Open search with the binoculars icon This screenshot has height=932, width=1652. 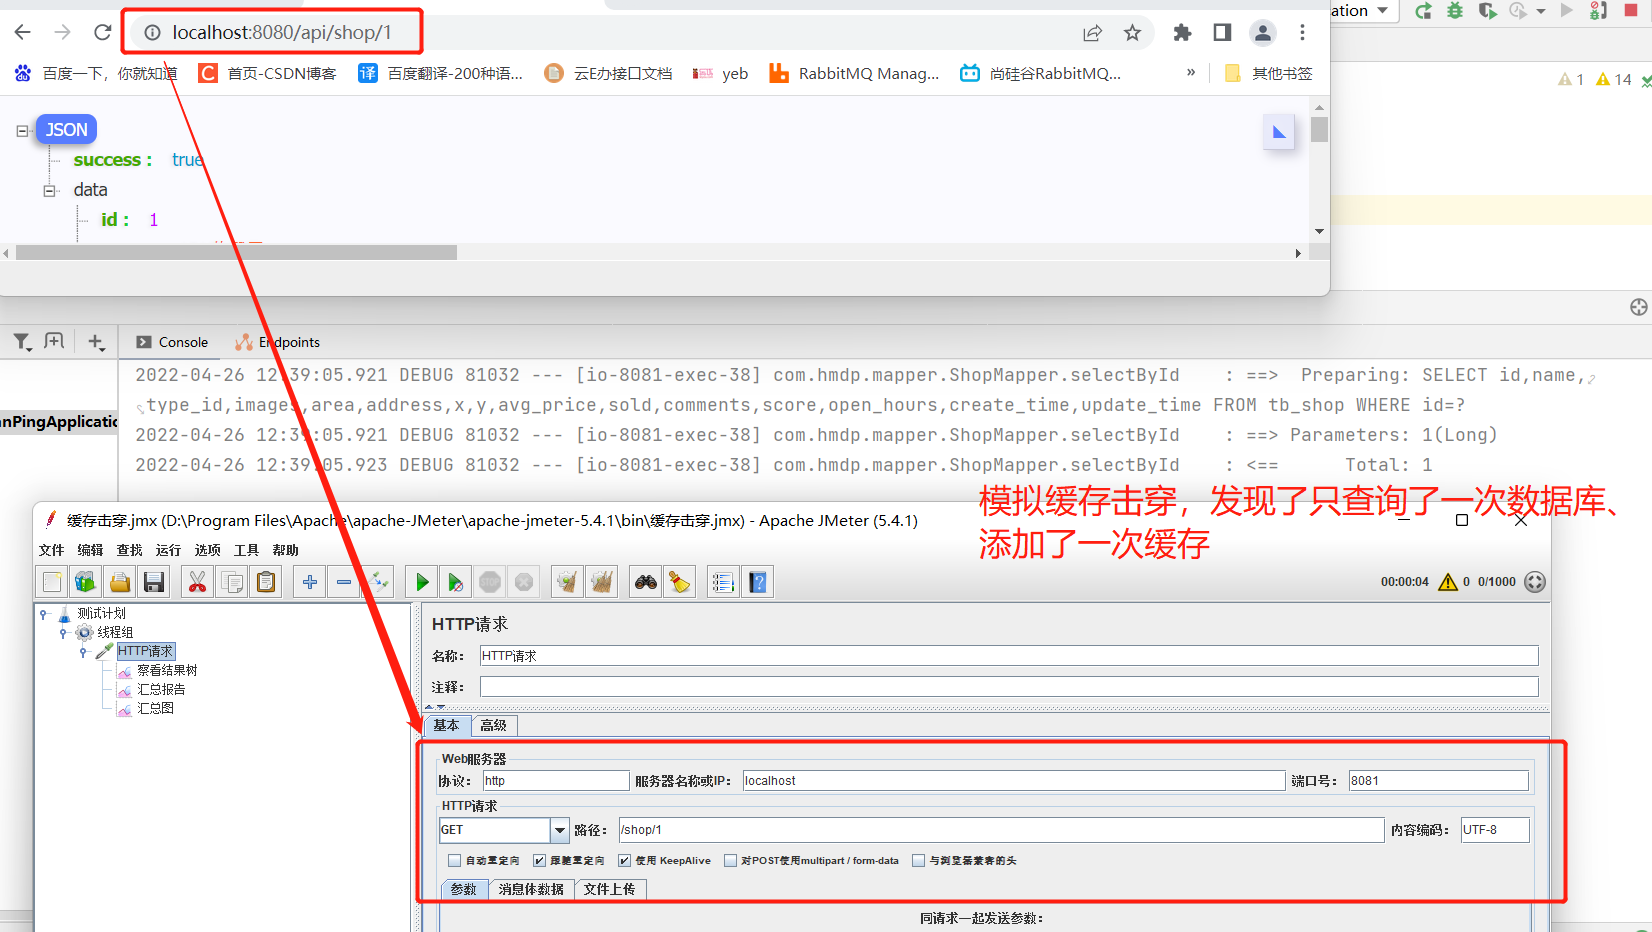pos(646,582)
